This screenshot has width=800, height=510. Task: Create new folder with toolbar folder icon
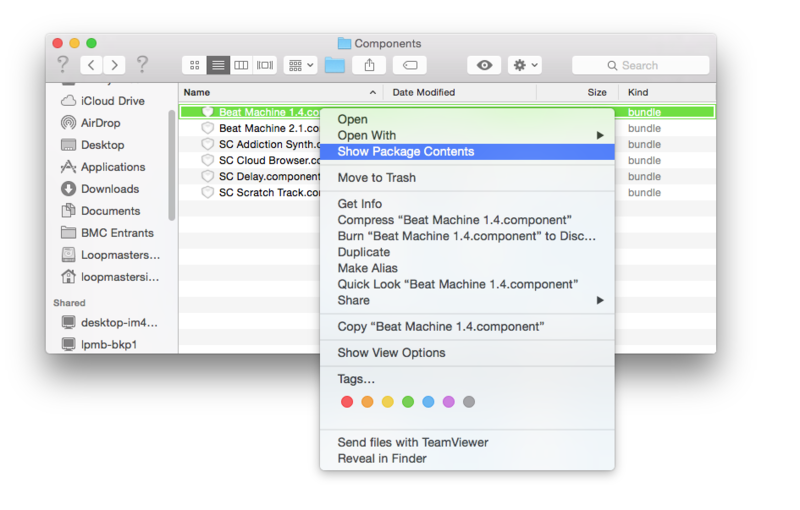click(x=334, y=65)
